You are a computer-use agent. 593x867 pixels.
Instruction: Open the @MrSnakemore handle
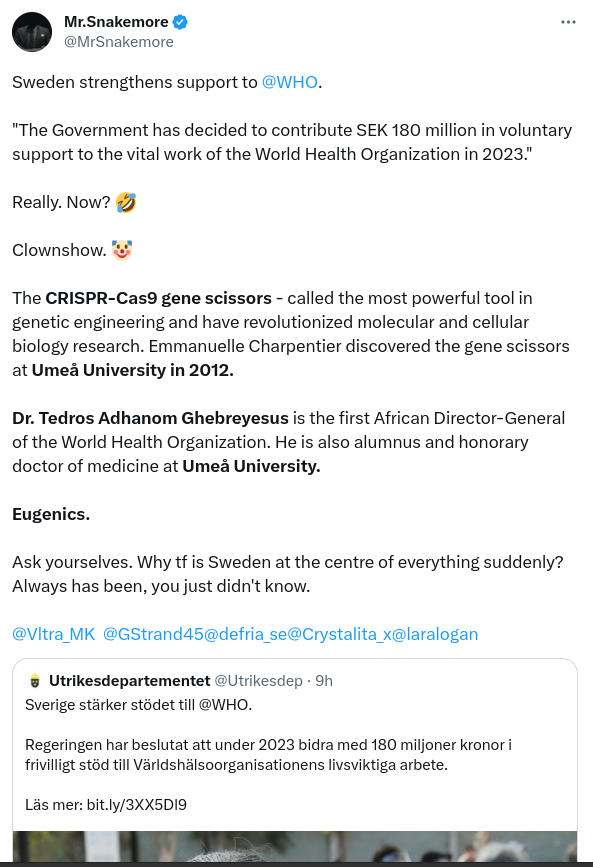(x=119, y=42)
